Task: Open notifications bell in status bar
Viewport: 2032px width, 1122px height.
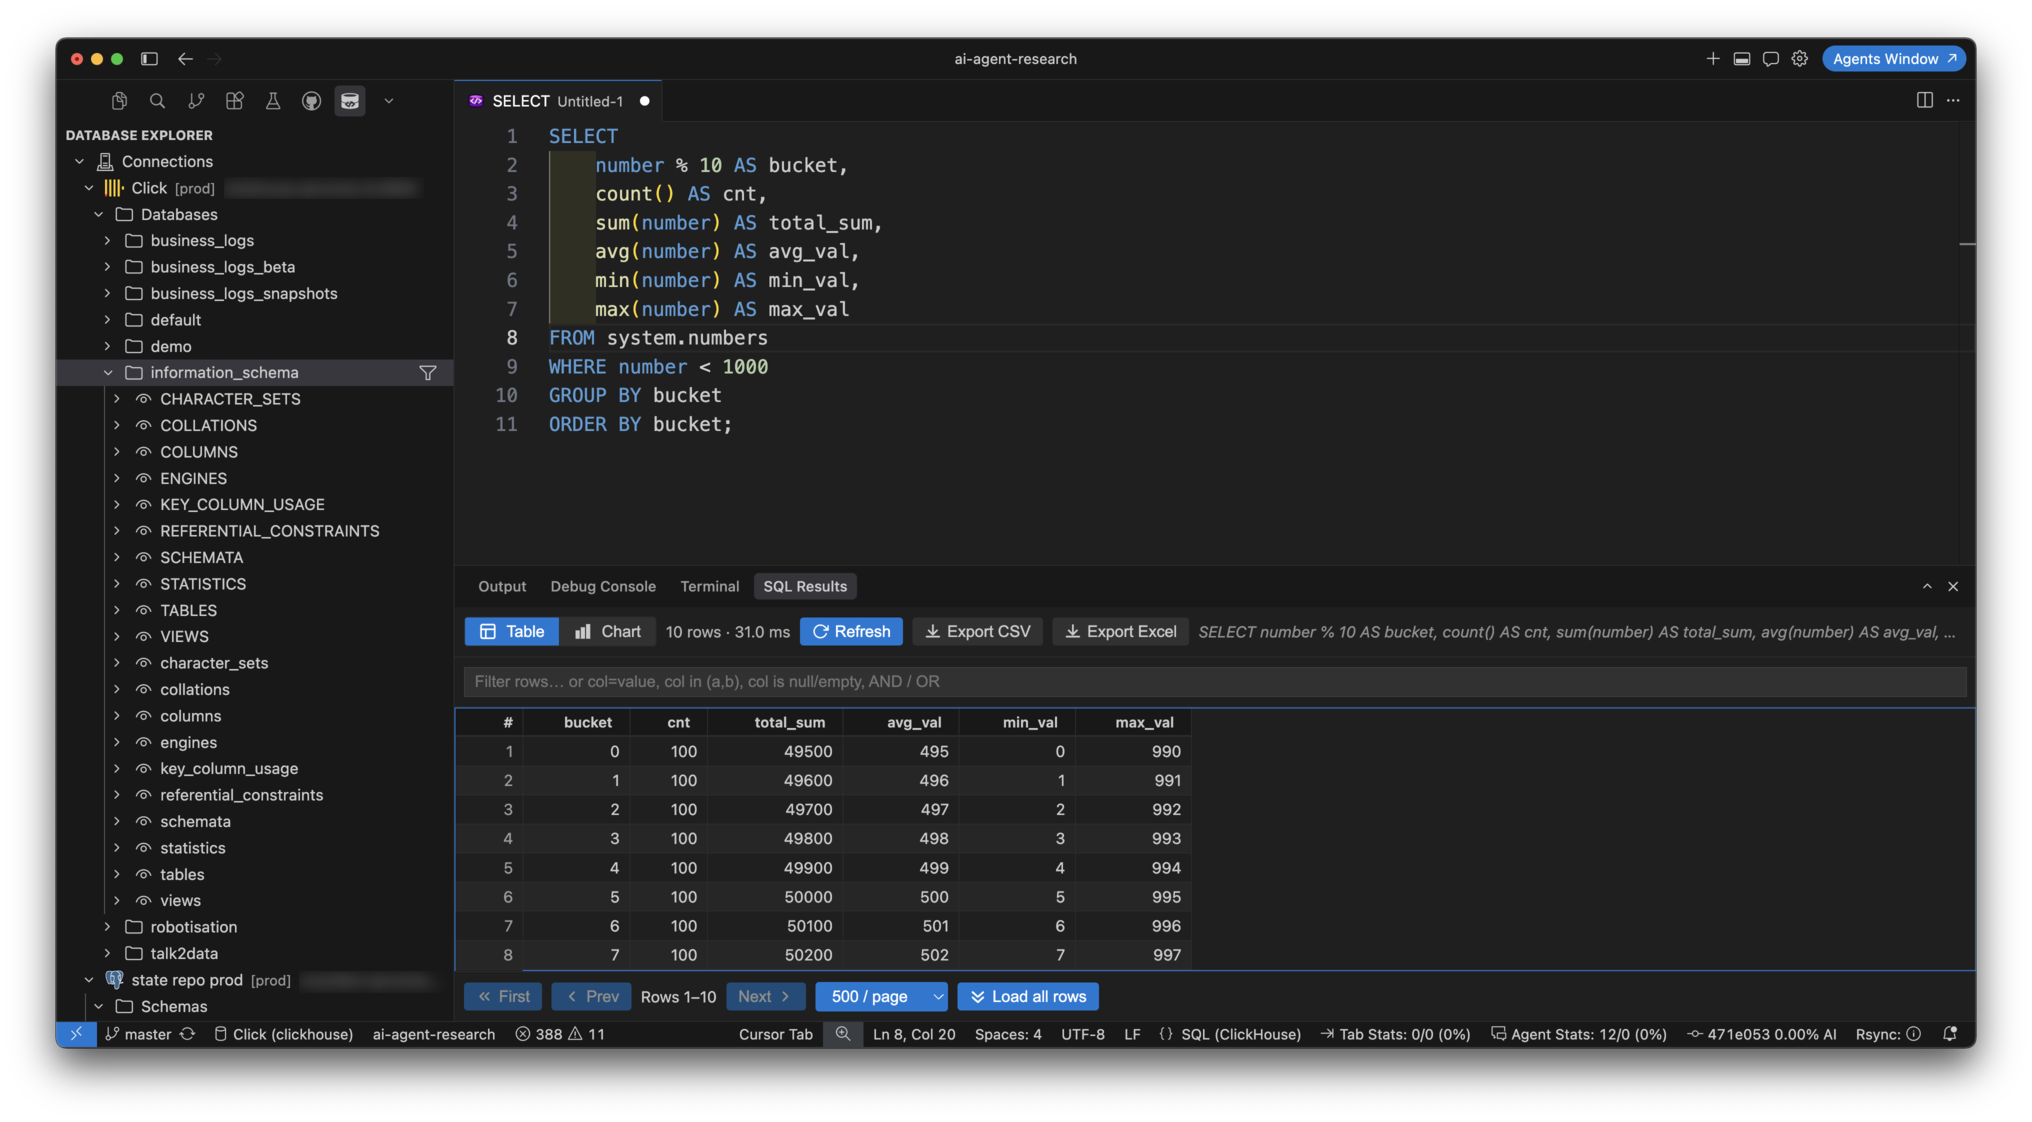Action: coord(1950,1034)
